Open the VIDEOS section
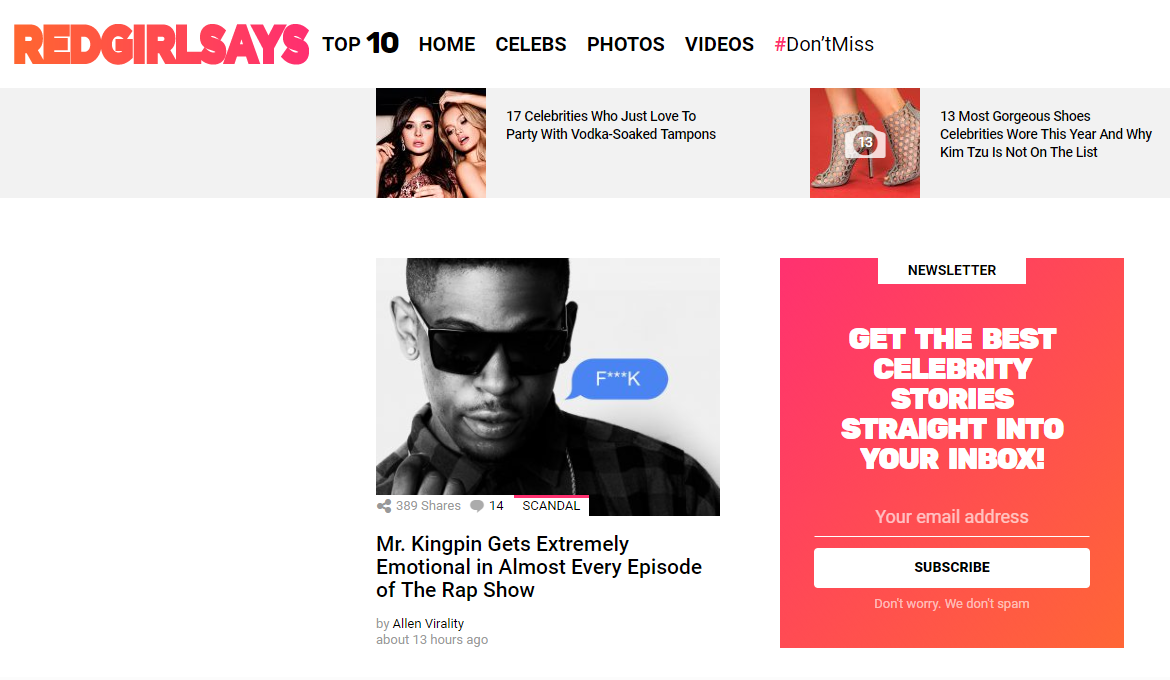1170x680 pixels. tap(719, 45)
